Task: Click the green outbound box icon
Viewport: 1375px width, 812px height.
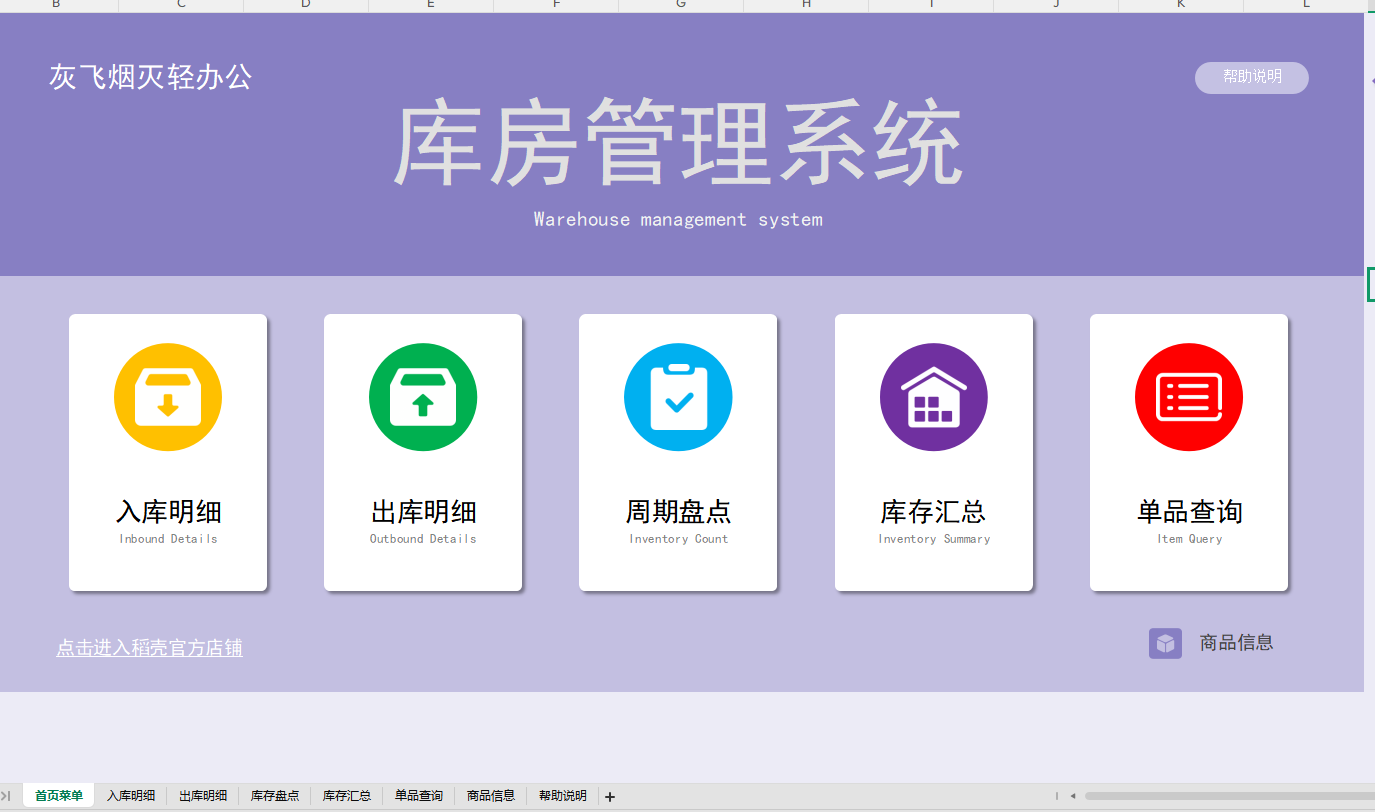Action: 423,397
